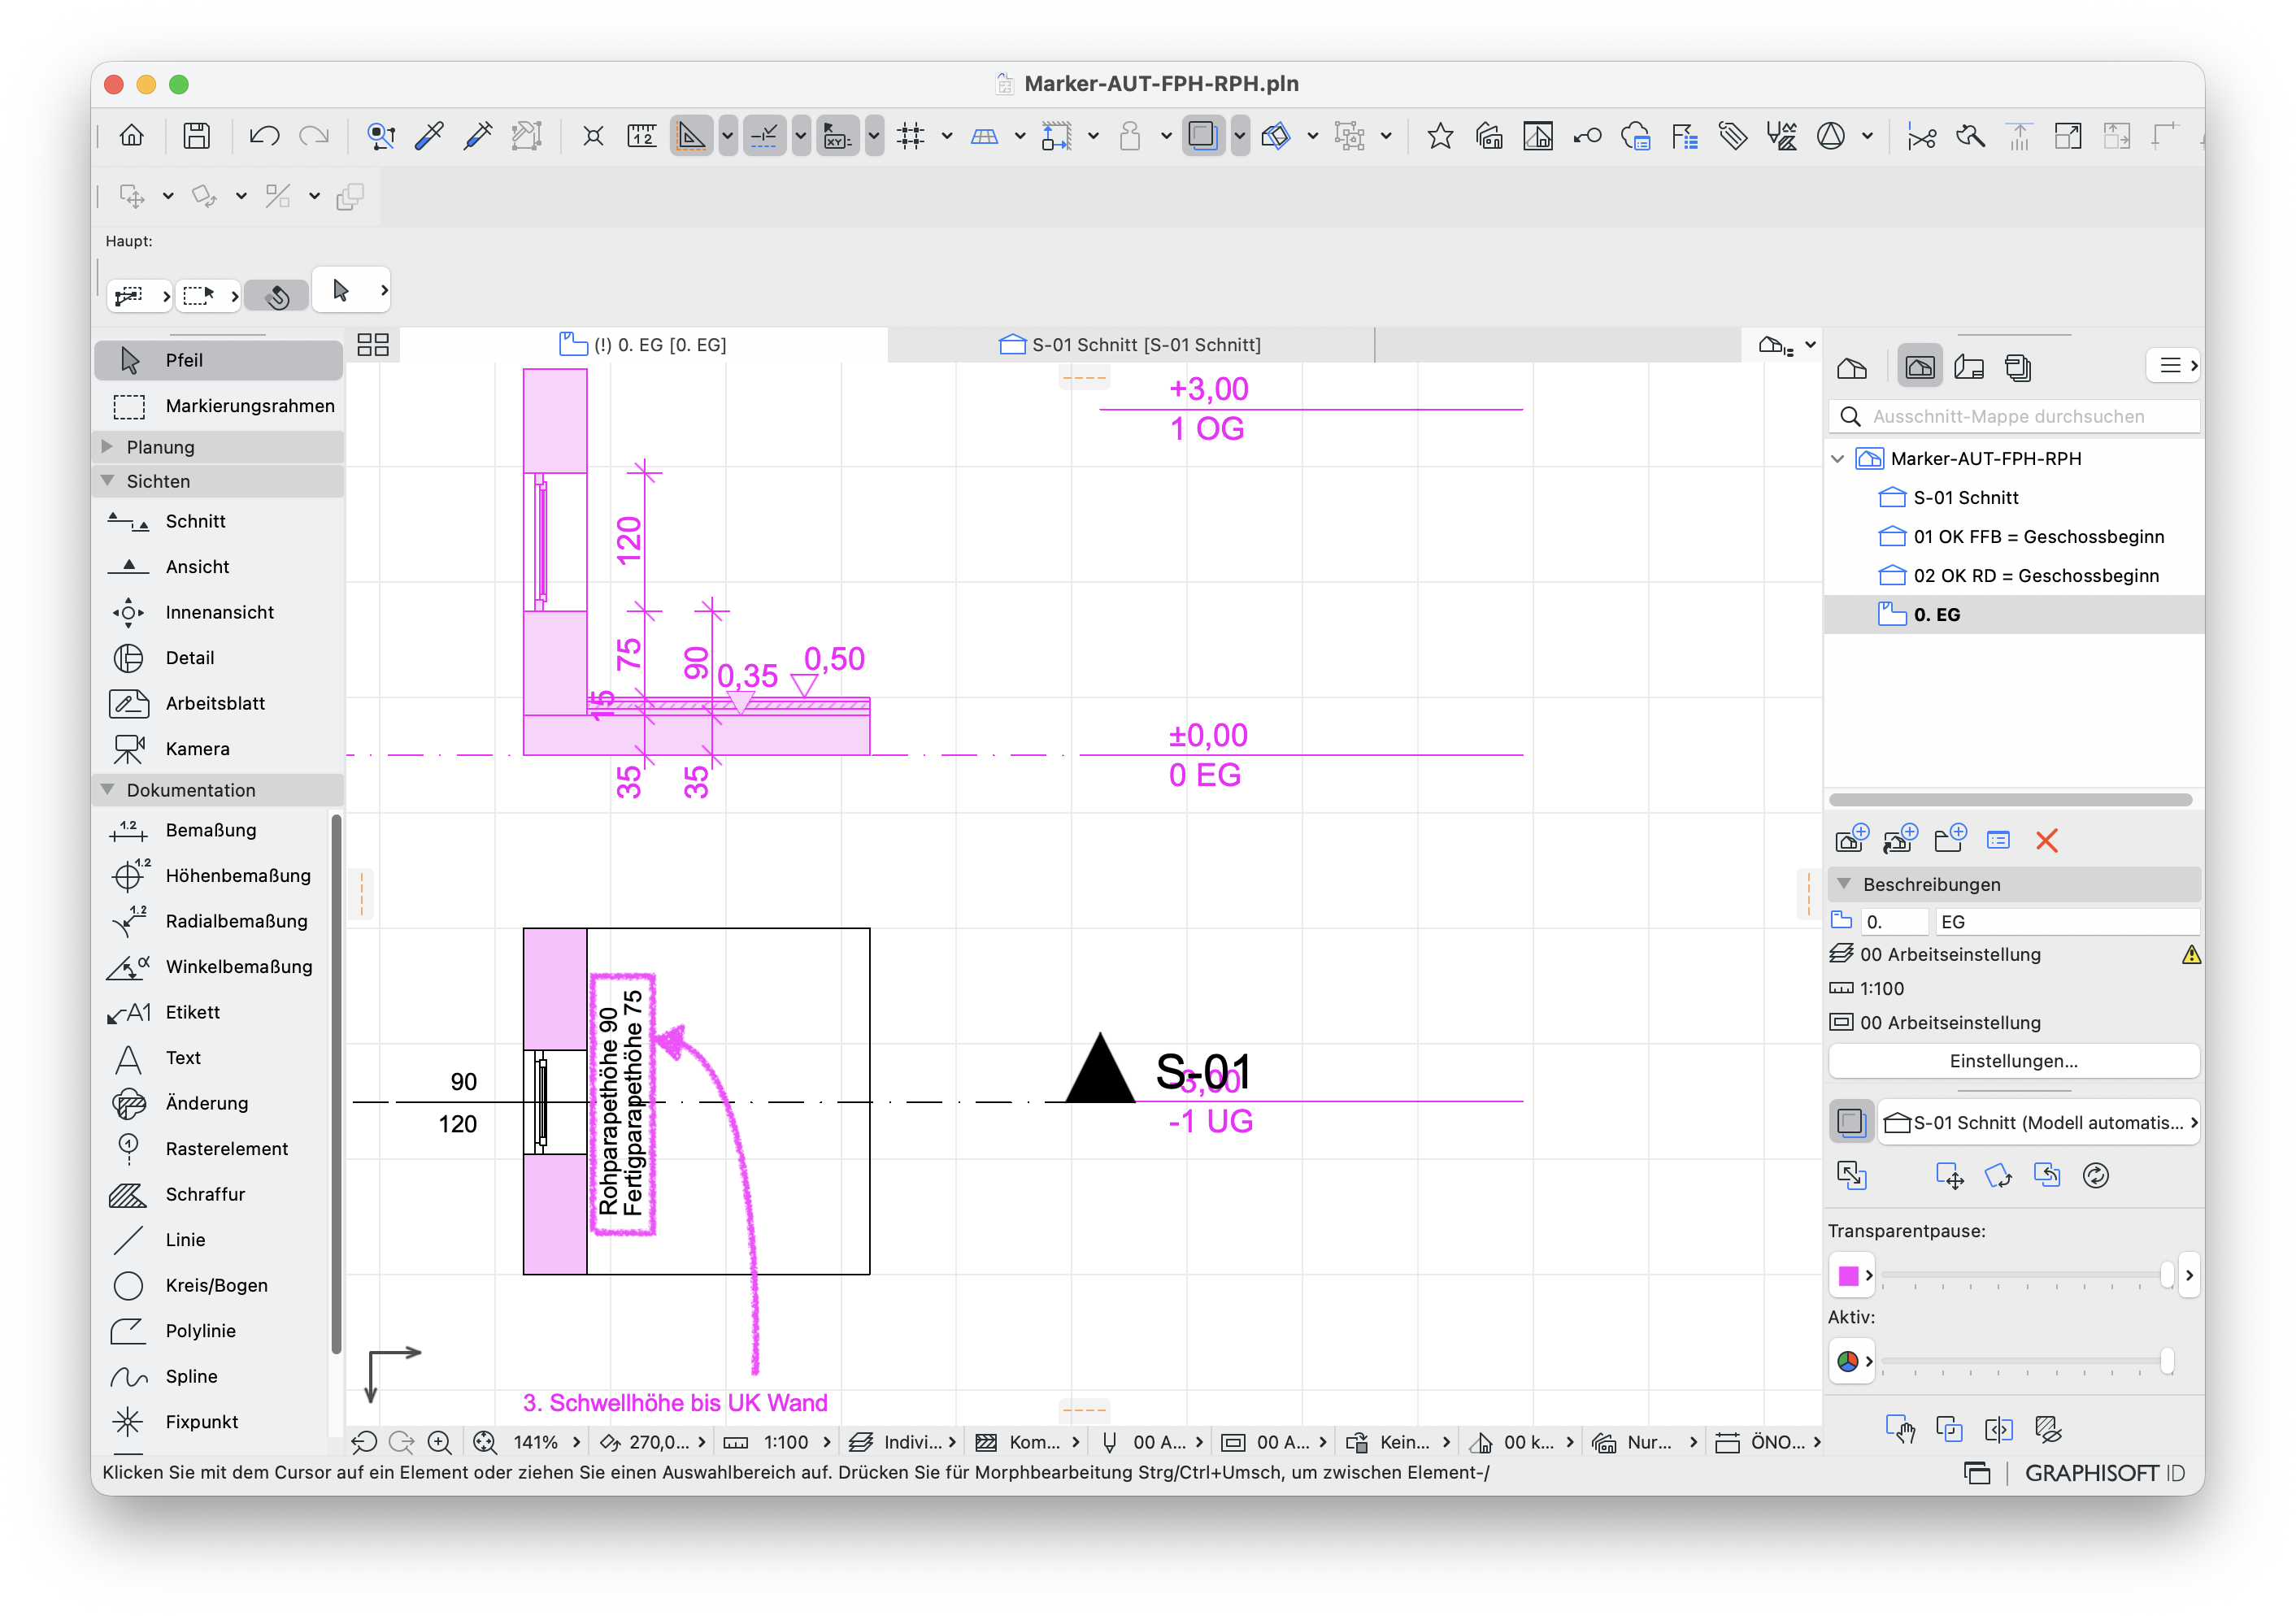The image size is (2296, 1616).
Task: Click the red delete X icon
Action: pos(2047,840)
